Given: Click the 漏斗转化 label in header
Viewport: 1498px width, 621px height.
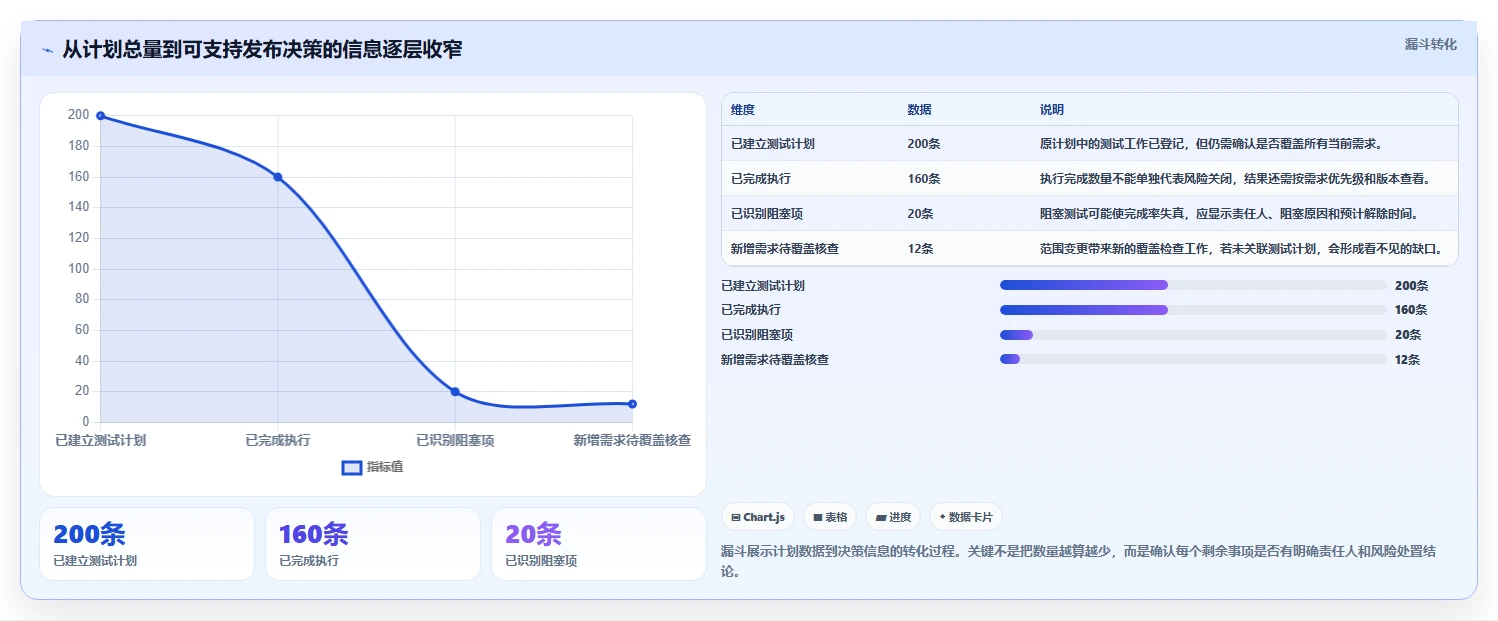Looking at the screenshot, I should 1431,45.
